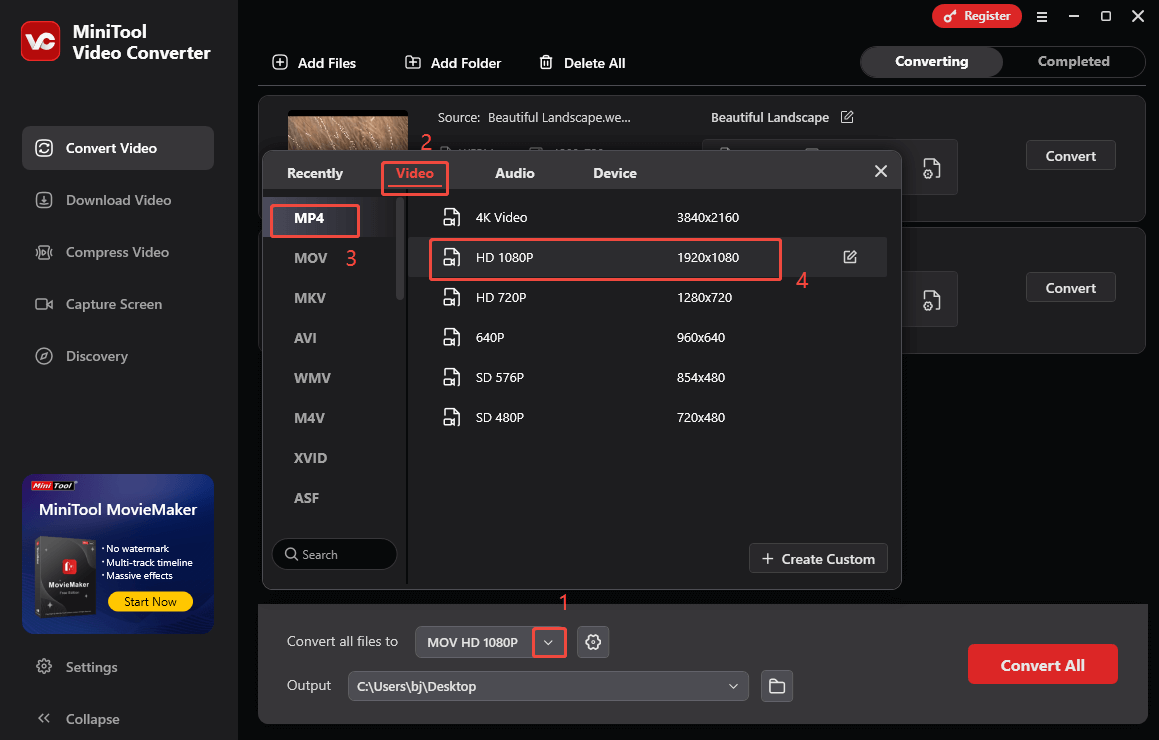Open Download Video in sidebar
1159x740 pixels.
118,200
